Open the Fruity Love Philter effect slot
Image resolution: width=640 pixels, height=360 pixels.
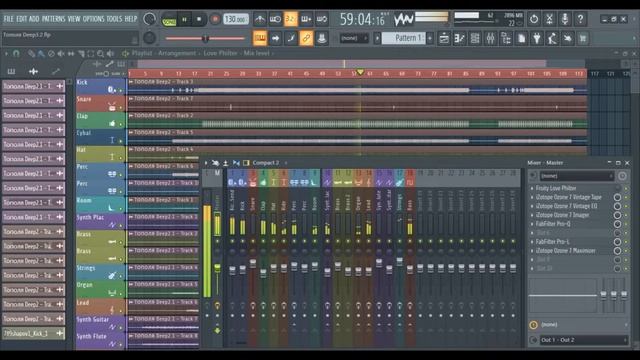pos(556,188)
